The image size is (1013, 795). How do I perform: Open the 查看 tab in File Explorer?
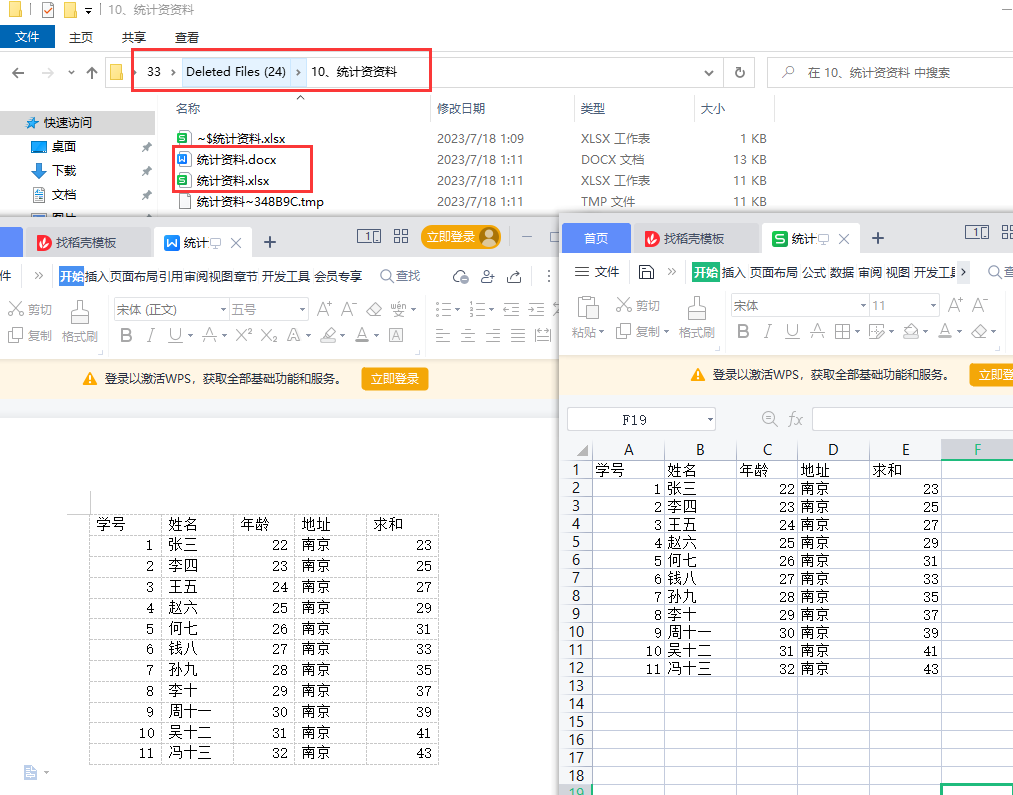point(187,37)
